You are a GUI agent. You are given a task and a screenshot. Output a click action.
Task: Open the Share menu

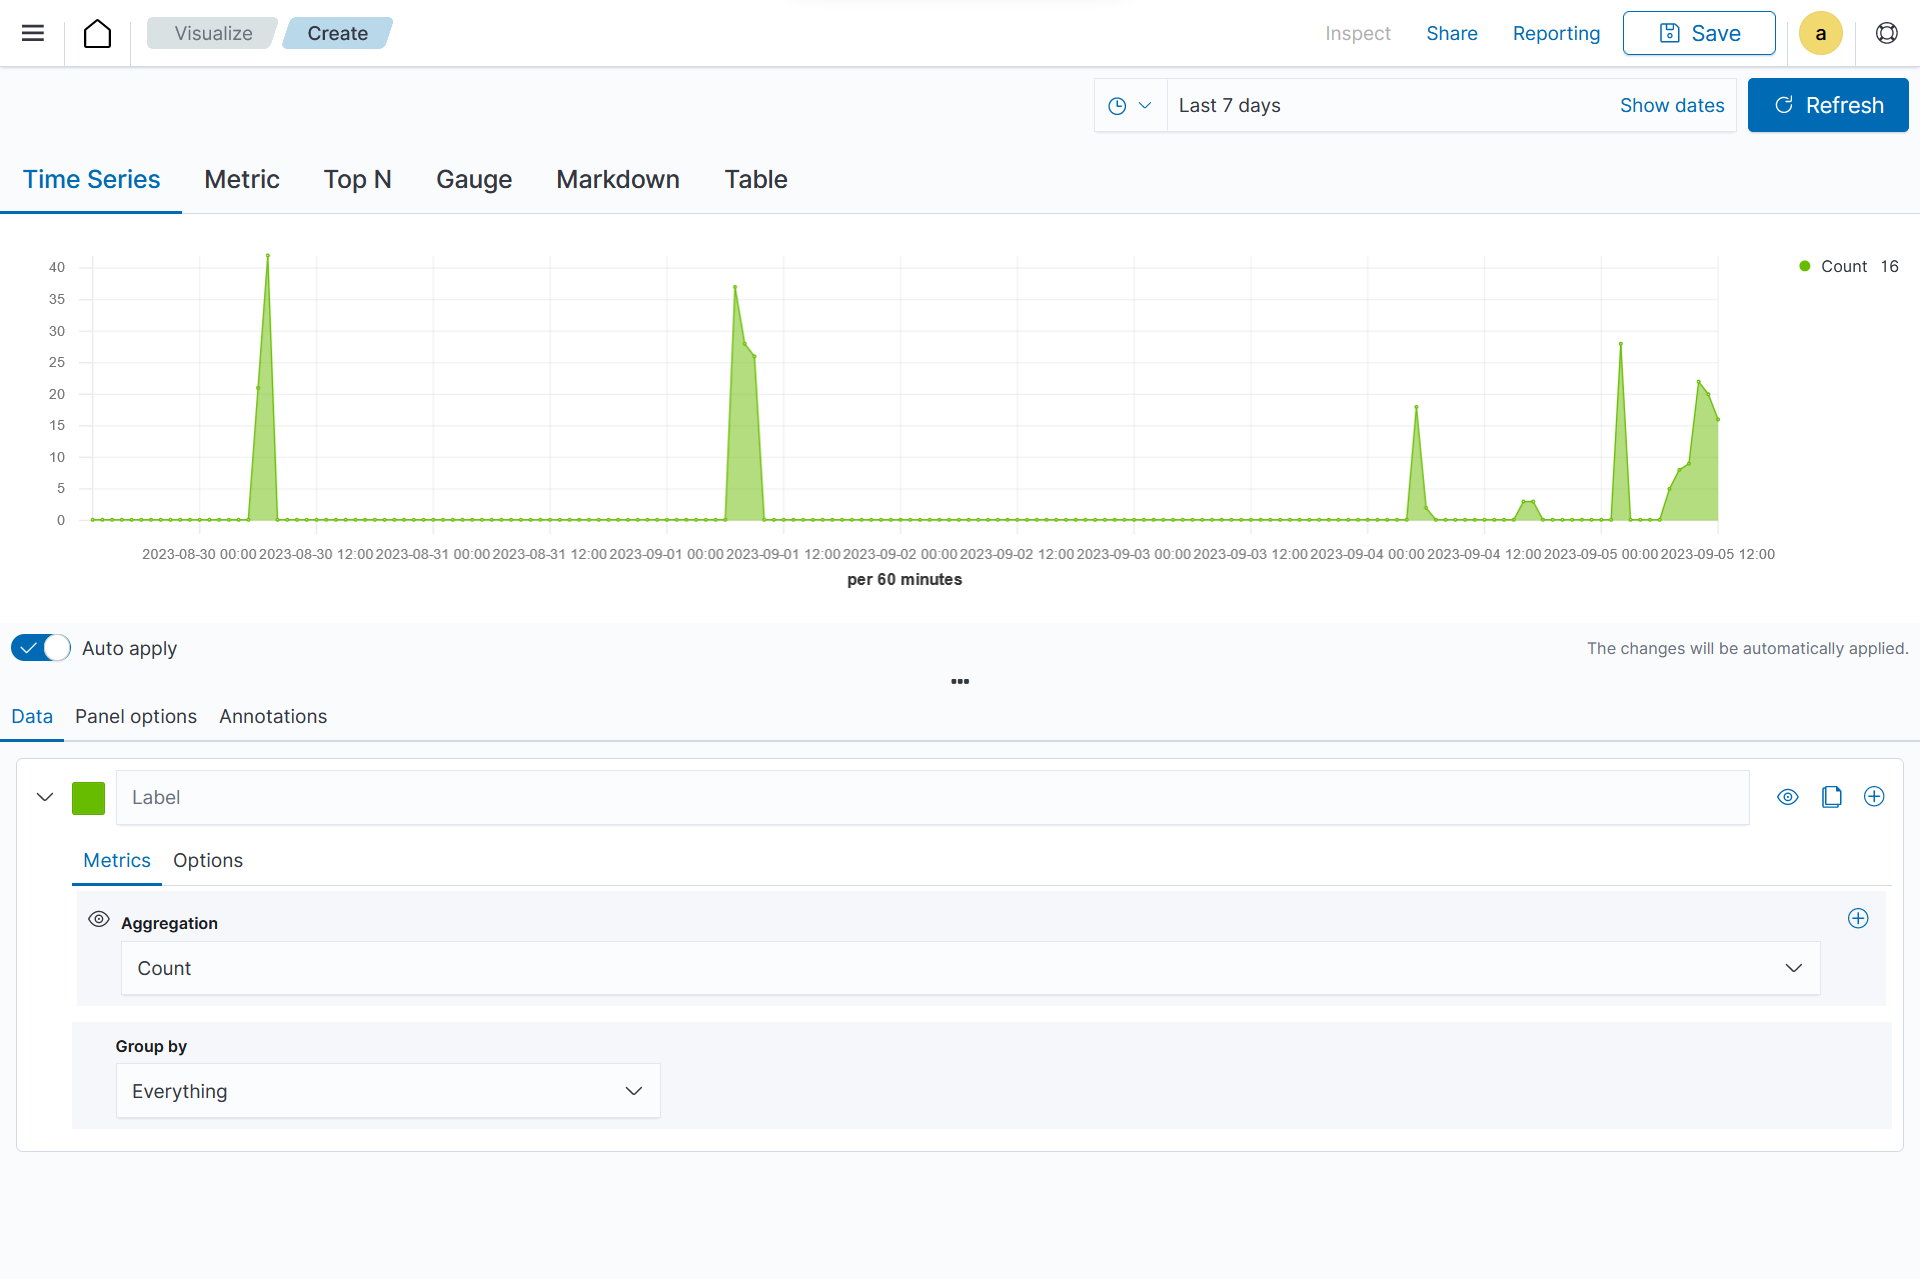click(1452, 33)
